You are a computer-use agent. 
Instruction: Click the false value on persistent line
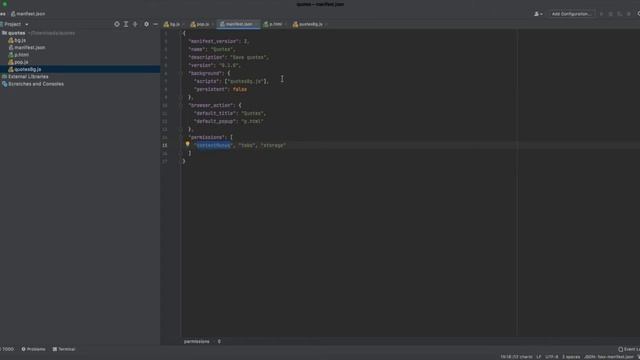click(x=240, y=89)
